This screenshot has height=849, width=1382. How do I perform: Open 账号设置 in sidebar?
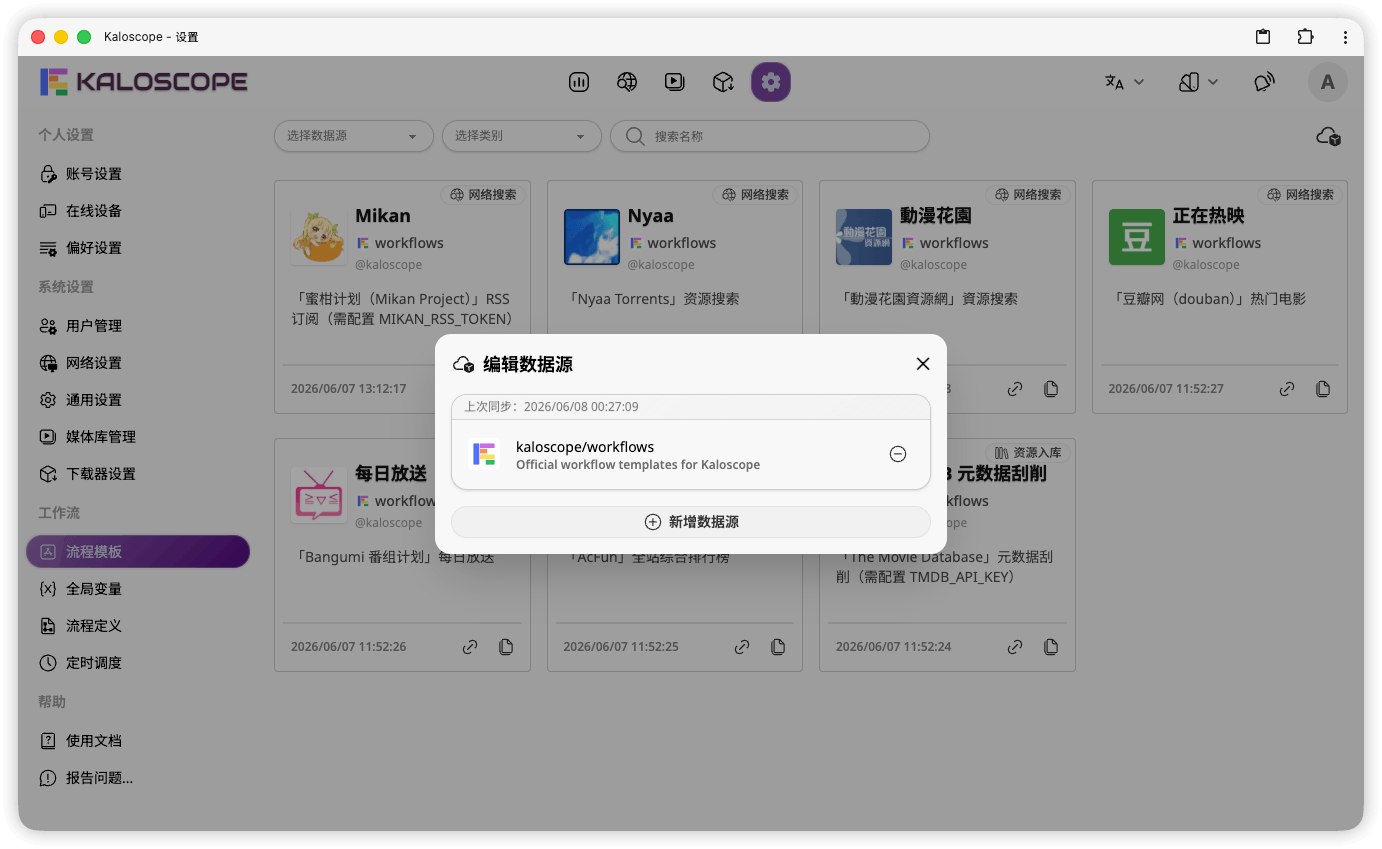138,174
